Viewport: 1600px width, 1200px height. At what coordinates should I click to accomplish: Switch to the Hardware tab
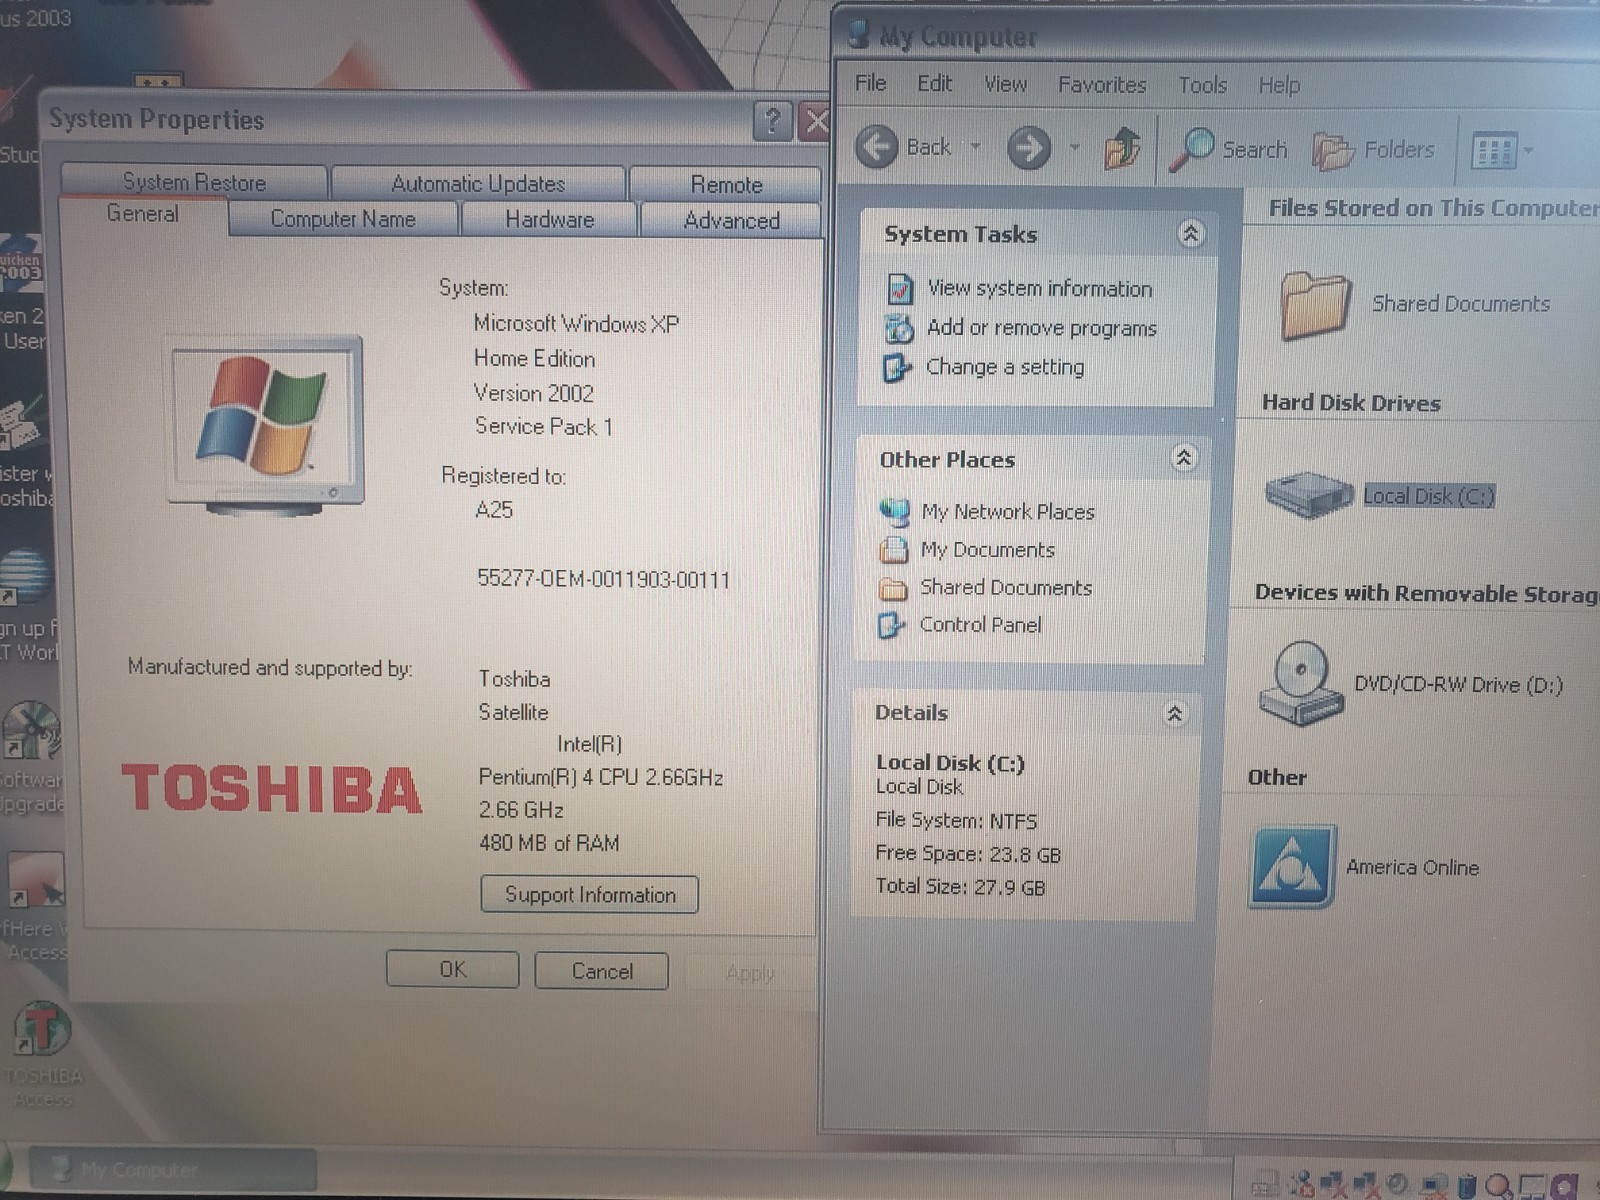tap(549, 220)
